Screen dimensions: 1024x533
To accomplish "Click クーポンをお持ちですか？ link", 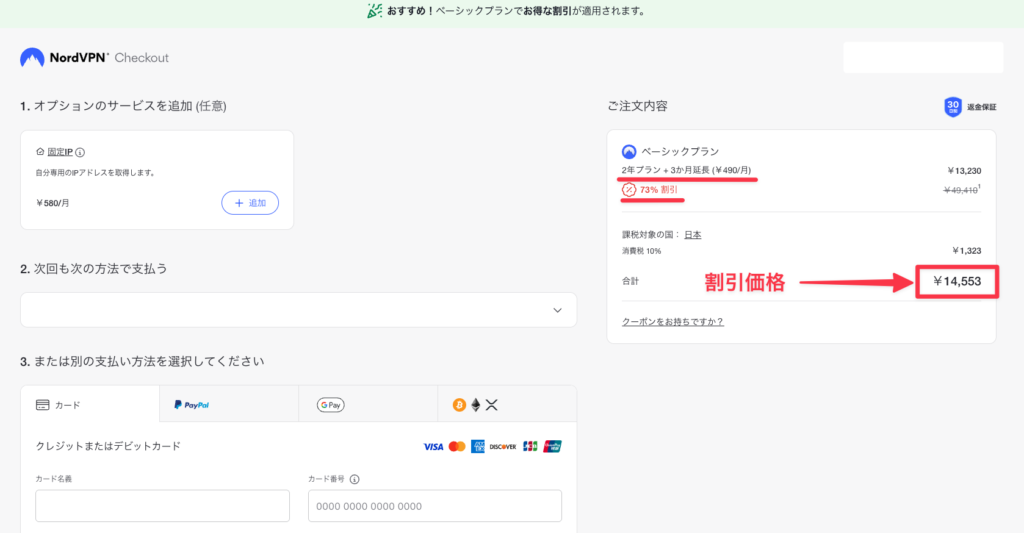I will click(x=673, y=321).
